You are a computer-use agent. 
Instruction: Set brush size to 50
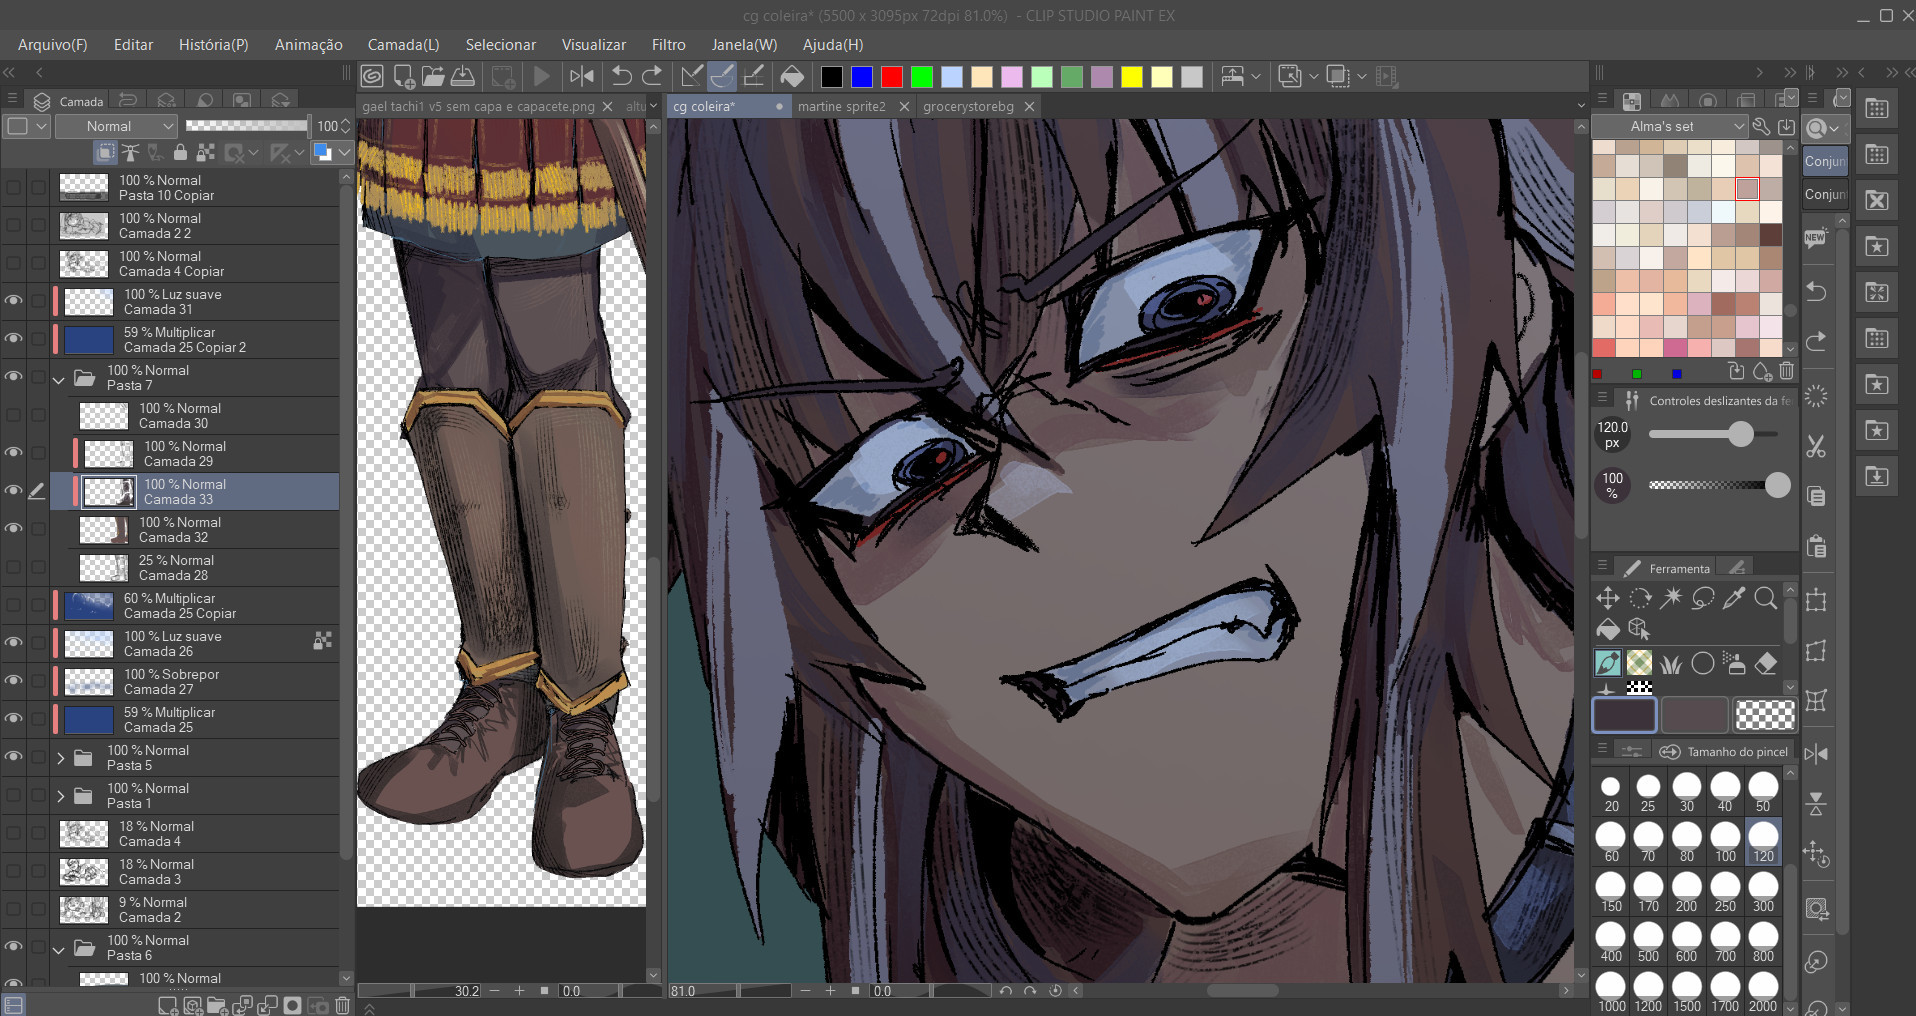coord(1763,792)
